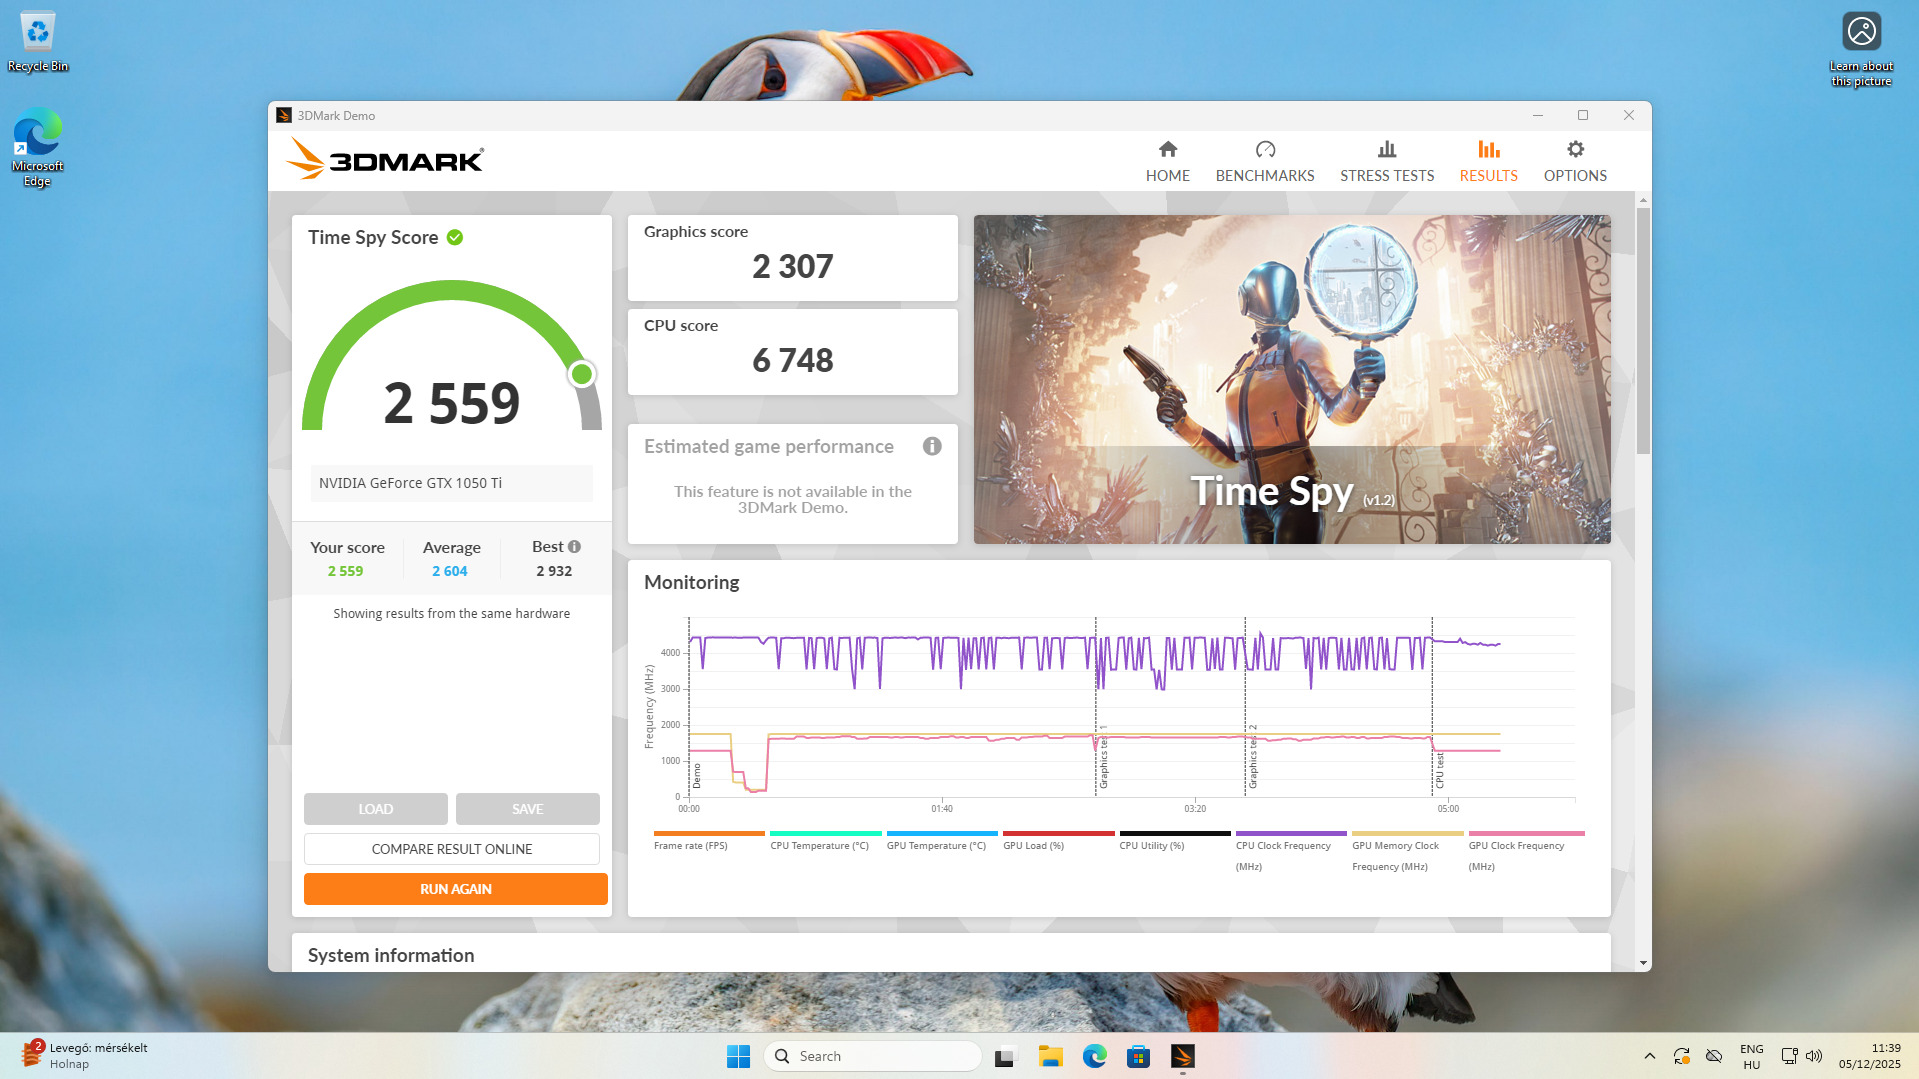The width and height of the screenshot is (1919, 1079).
Task: Click the LOAD button
Action: [x=376, y=809]
